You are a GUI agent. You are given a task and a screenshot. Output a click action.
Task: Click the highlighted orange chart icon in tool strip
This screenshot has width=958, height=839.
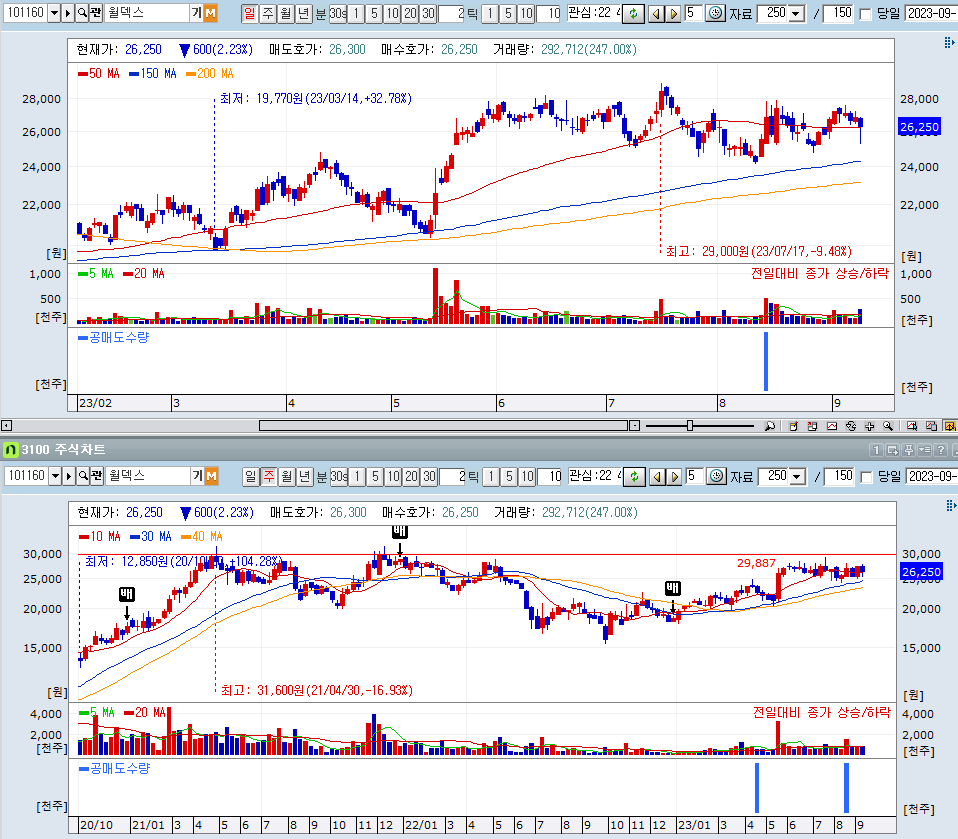950,426
